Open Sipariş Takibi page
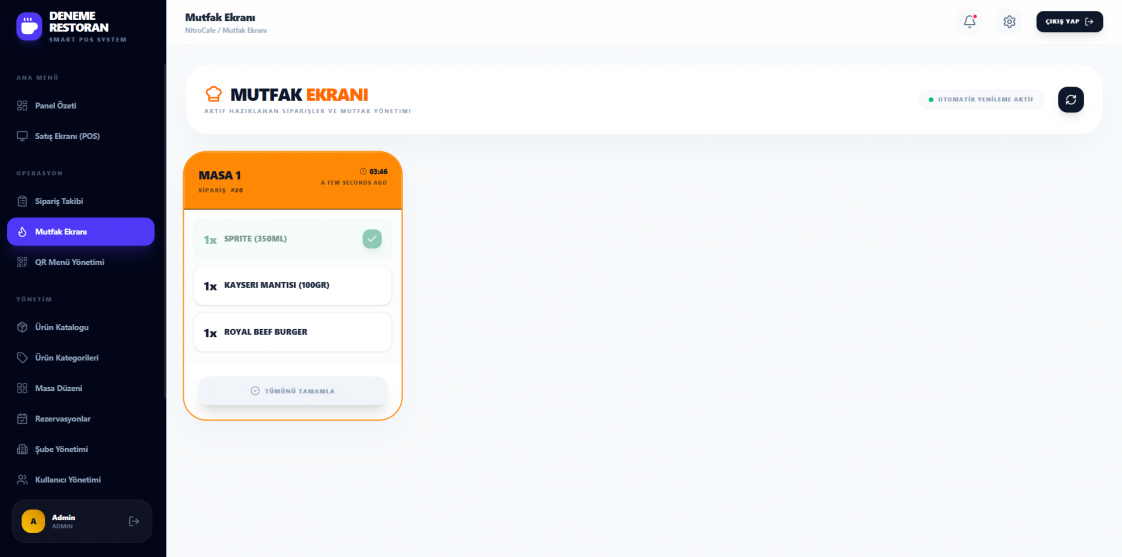 59,201
